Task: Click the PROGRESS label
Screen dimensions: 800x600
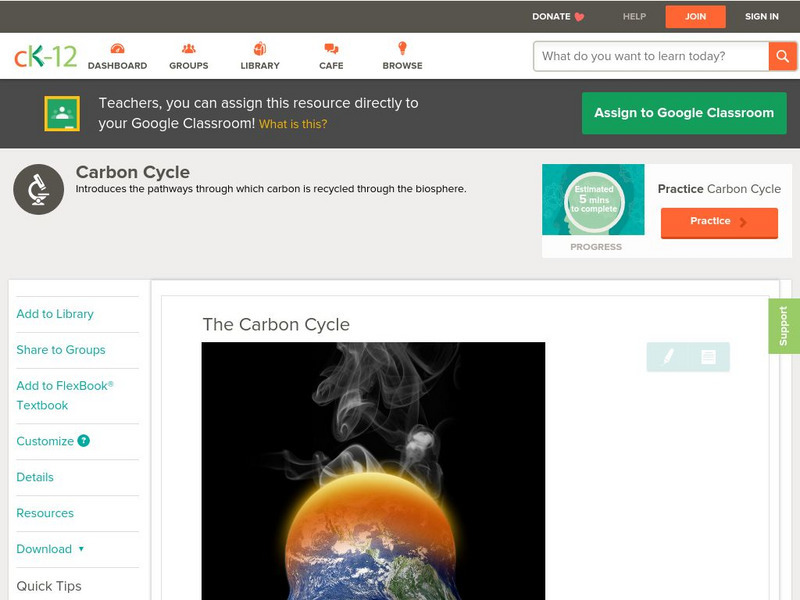Action: [596, 247]
